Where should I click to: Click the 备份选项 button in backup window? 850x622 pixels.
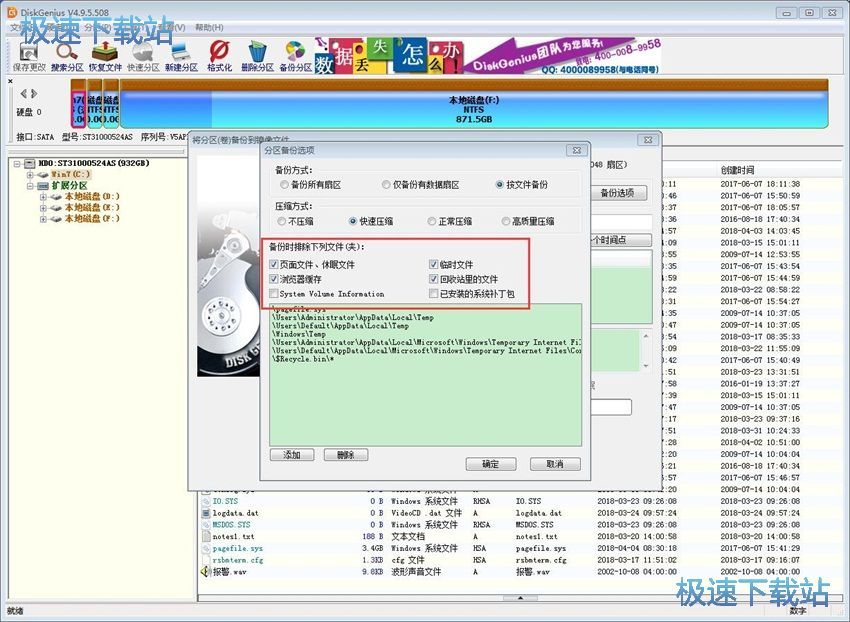617,193
